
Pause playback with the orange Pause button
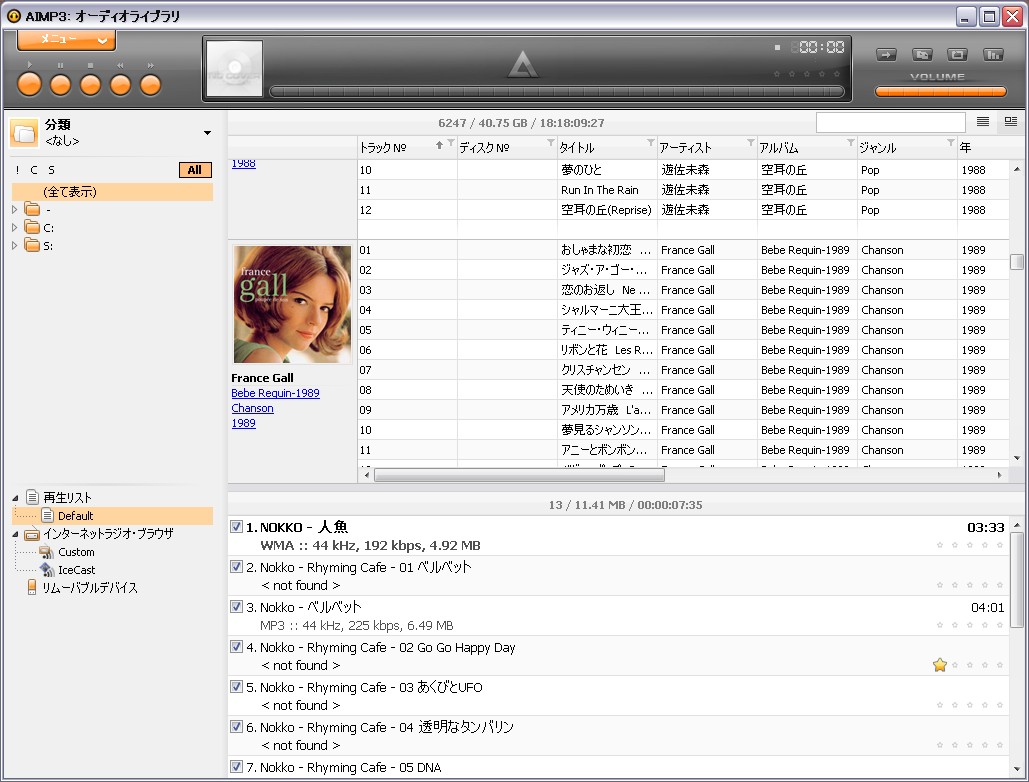[60, 85]
